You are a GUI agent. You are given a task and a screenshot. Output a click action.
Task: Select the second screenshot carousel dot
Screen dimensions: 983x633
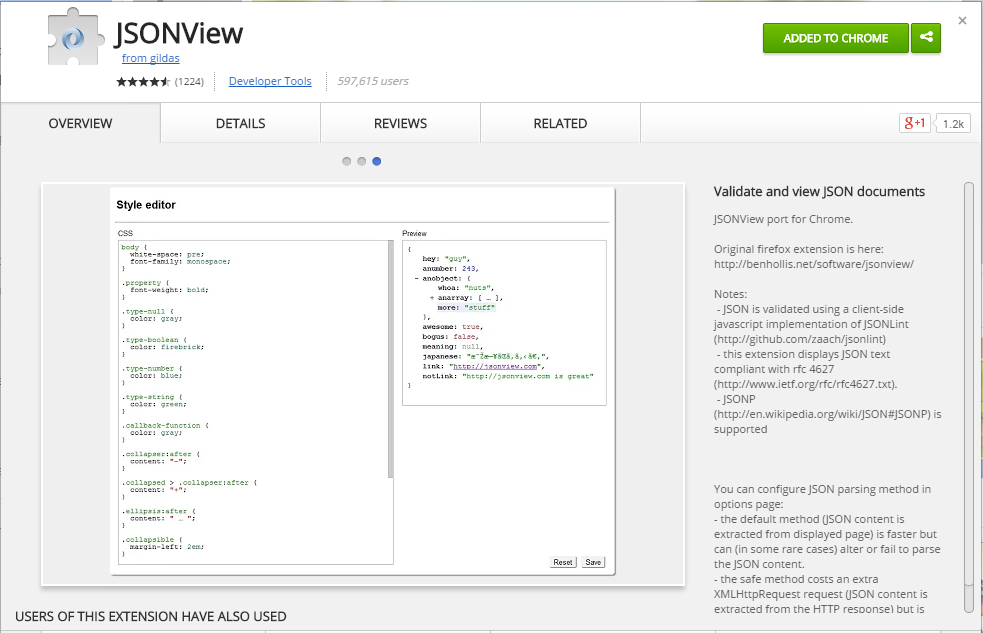point(362,162)
